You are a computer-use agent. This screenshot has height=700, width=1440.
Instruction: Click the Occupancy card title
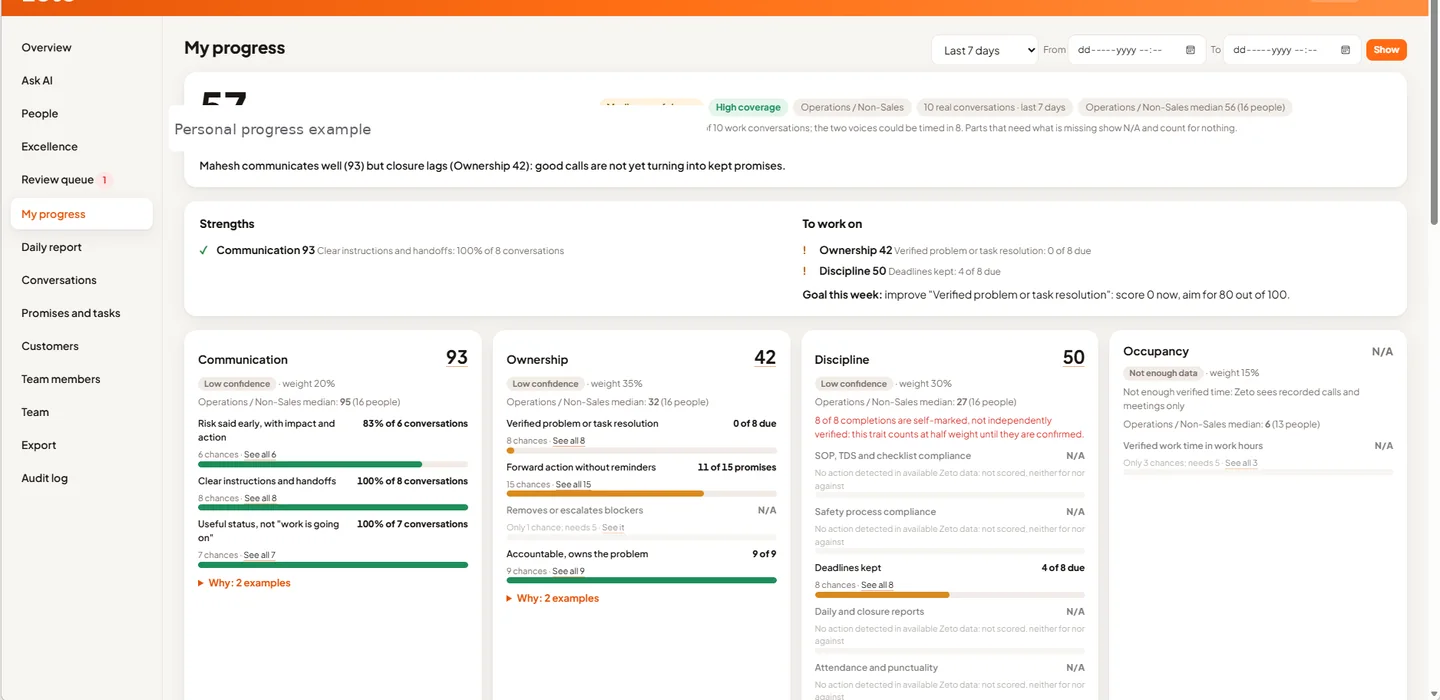1156,351
